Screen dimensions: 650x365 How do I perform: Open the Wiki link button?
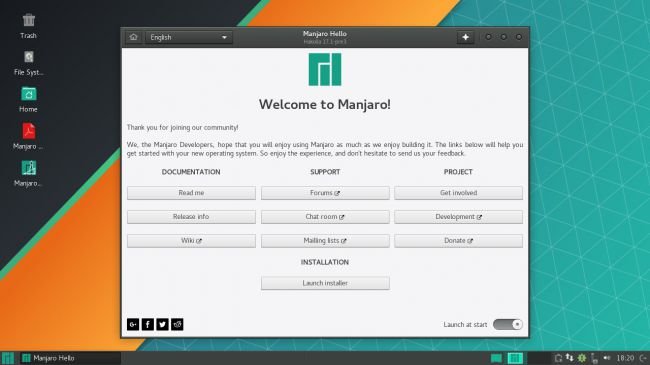[191, 241]
